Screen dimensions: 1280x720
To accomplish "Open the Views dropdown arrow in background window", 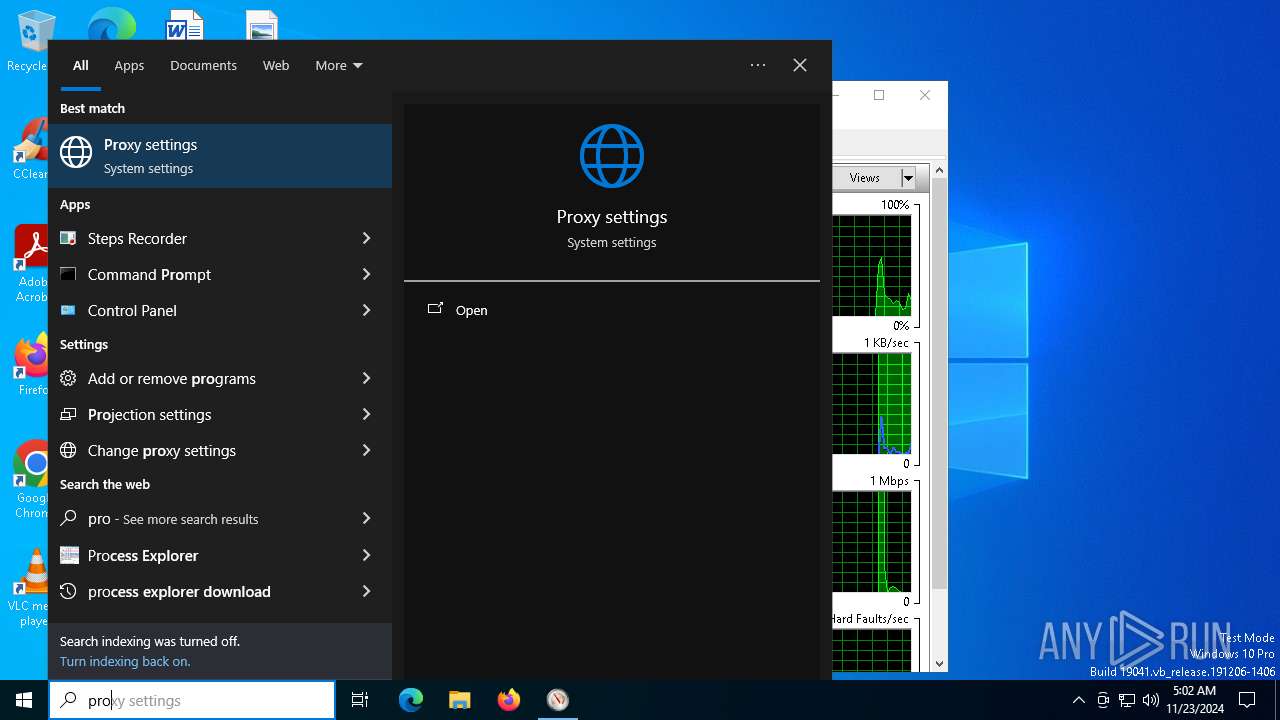I will (908, 178).
